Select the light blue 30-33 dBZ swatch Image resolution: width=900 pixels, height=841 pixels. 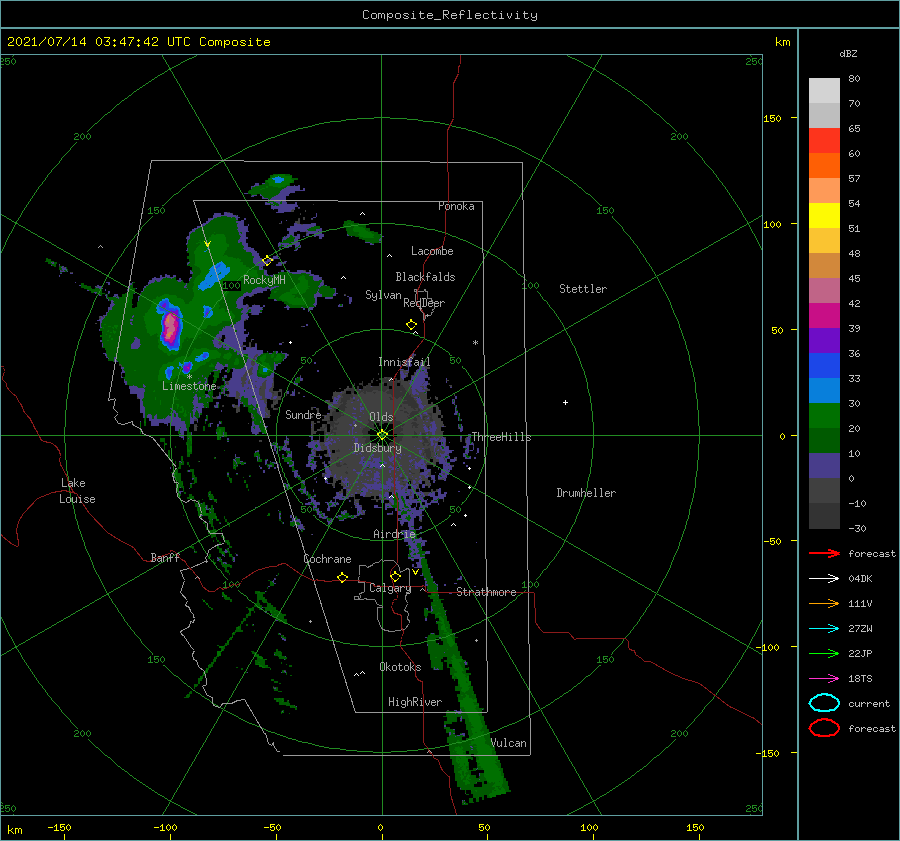click(x=824, y=391)
